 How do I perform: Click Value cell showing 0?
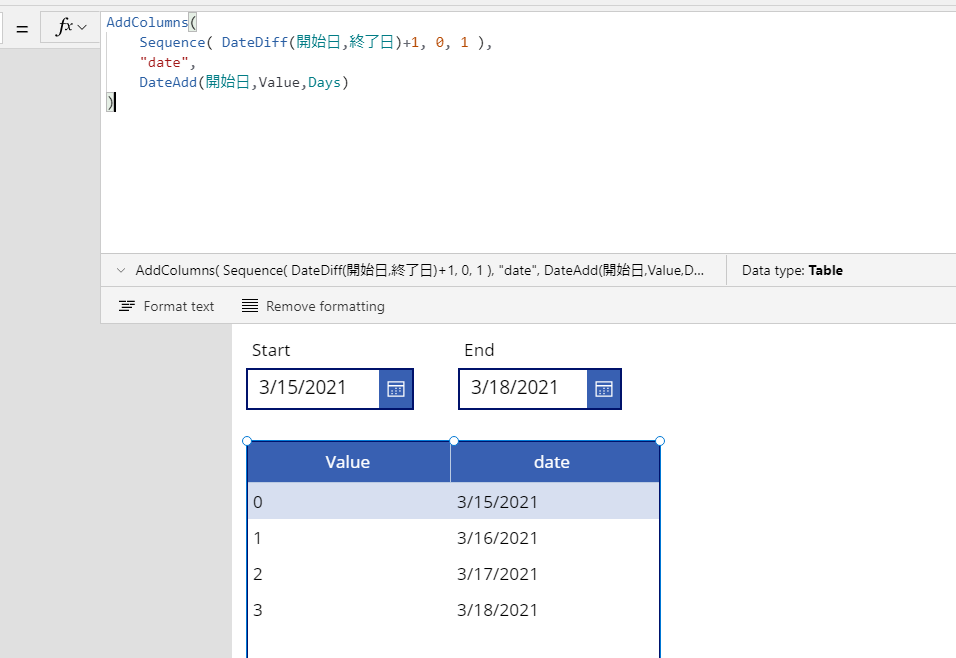[x=258, y=502]
